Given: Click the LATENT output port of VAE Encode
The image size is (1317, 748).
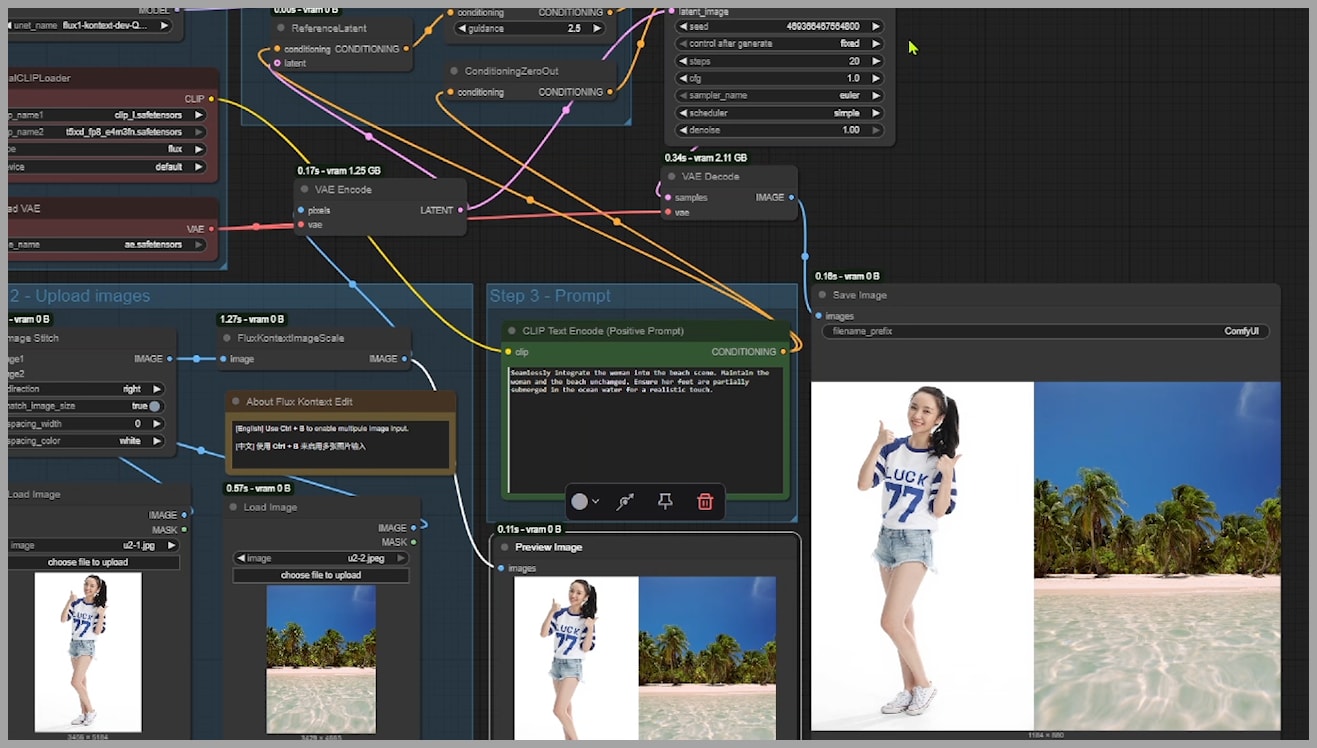Looking at the screenshot, I should click(460, 210).
